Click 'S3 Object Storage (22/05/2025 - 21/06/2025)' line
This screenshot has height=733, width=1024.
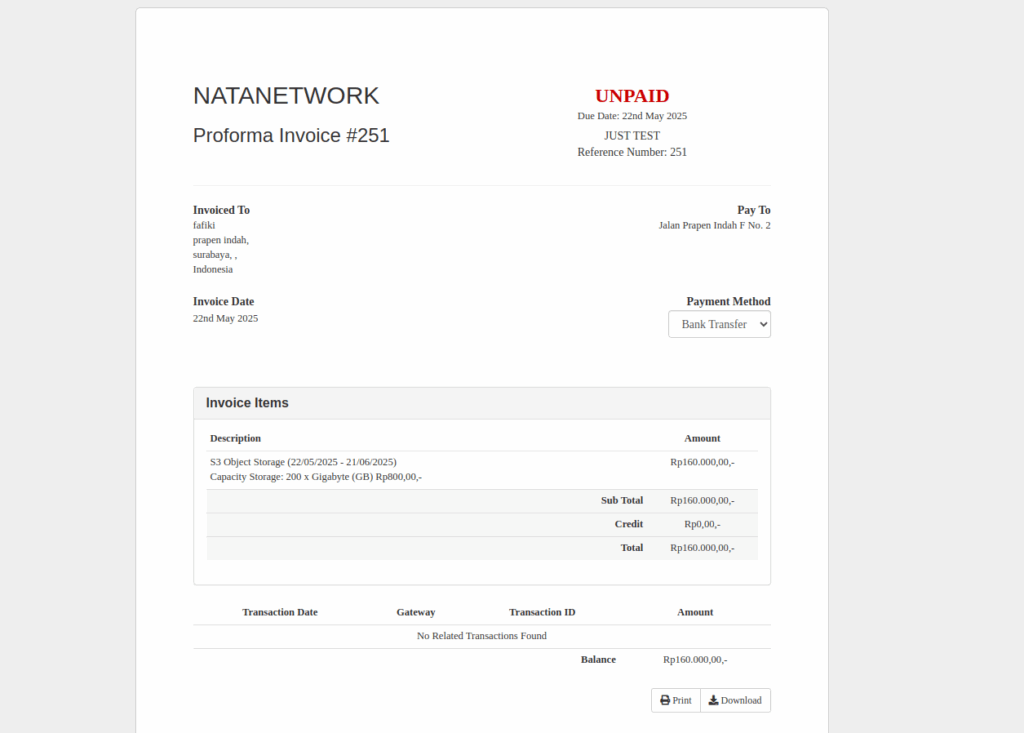tap(303, 462)
